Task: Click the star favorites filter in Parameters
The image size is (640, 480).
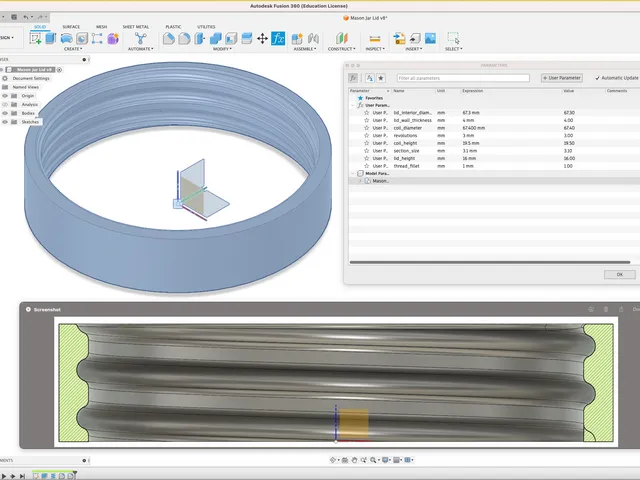Action: click(x=381, y=78)
